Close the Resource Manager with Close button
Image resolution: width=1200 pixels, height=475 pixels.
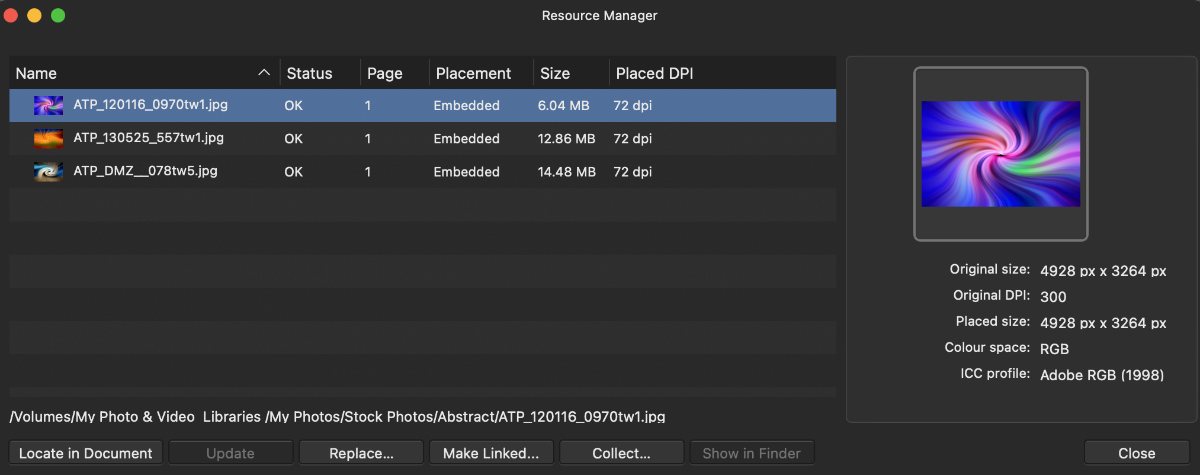(x=1137, y=453)
